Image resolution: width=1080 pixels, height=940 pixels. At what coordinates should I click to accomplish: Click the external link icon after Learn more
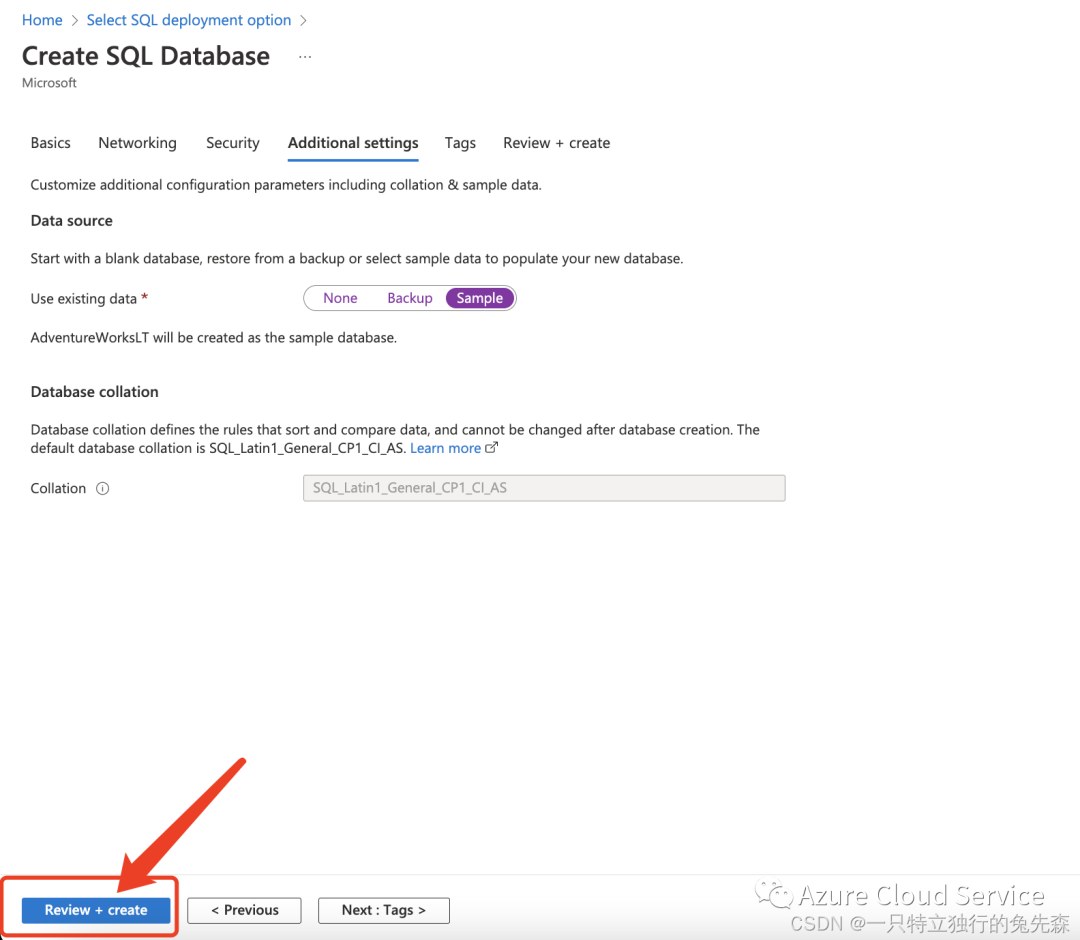(491, 448)
